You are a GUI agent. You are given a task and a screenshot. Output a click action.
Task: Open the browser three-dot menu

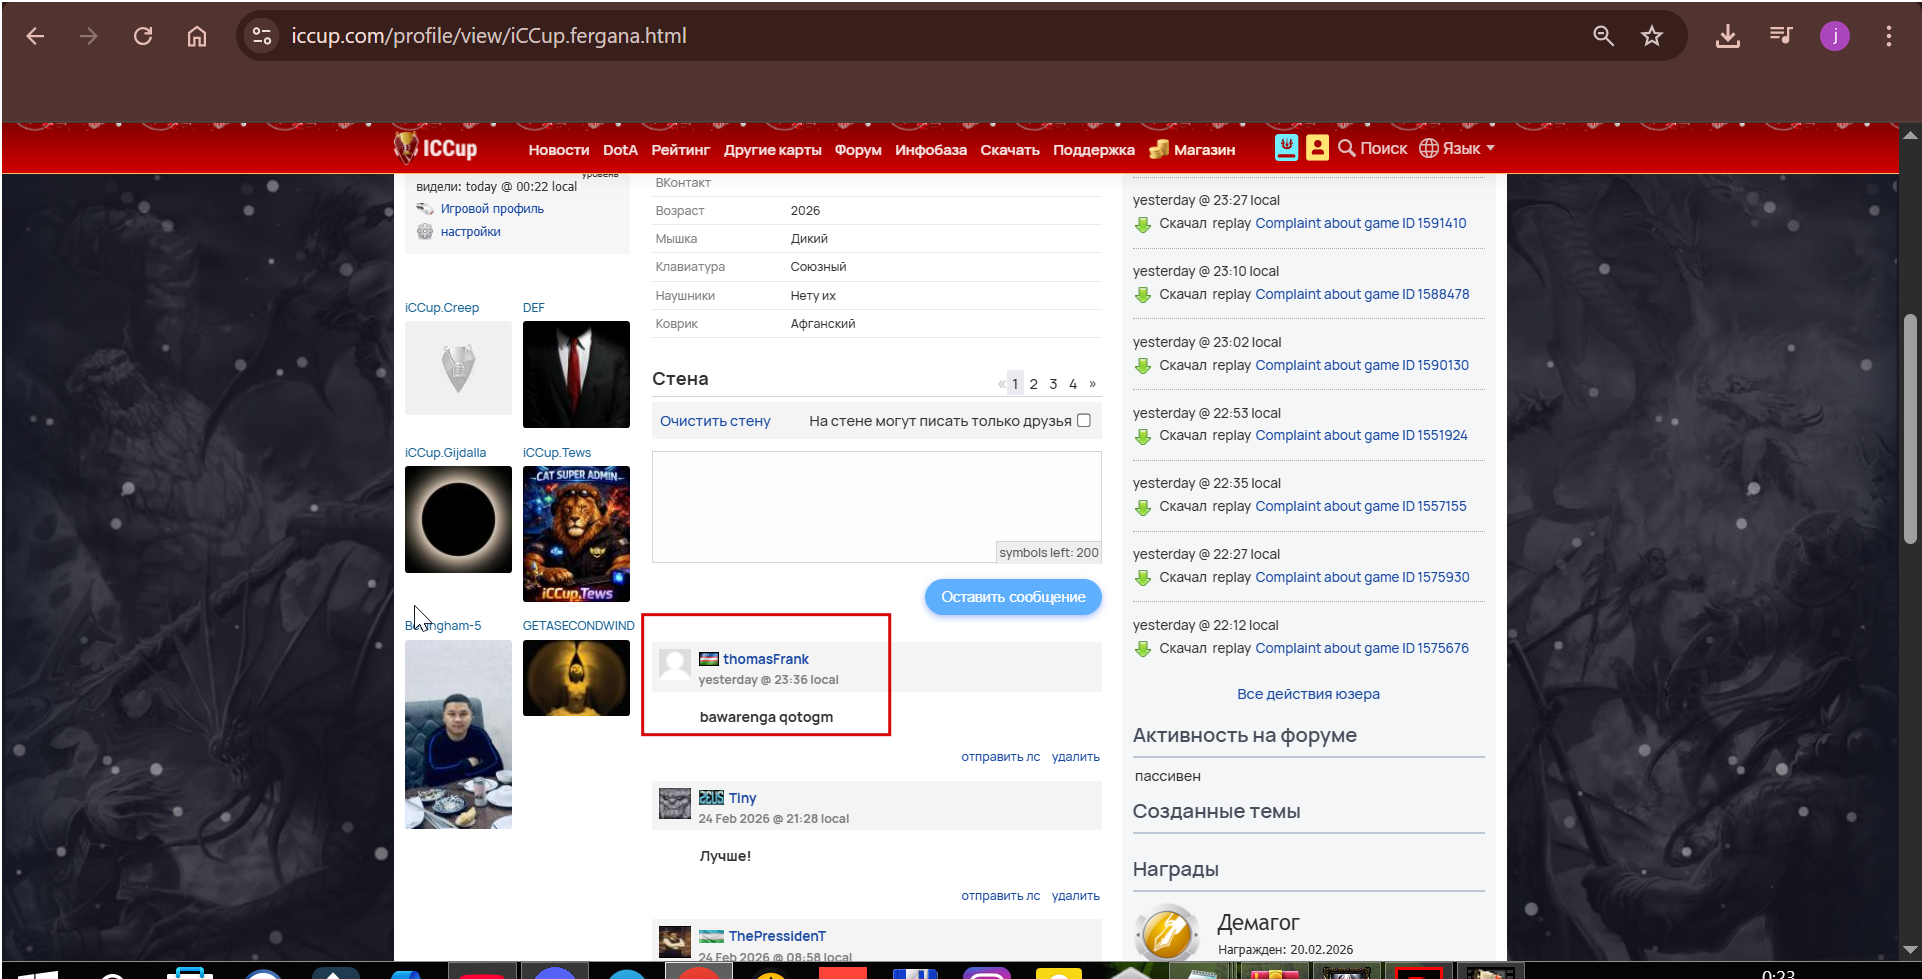pyautogui.click(x=1888, y=36)
